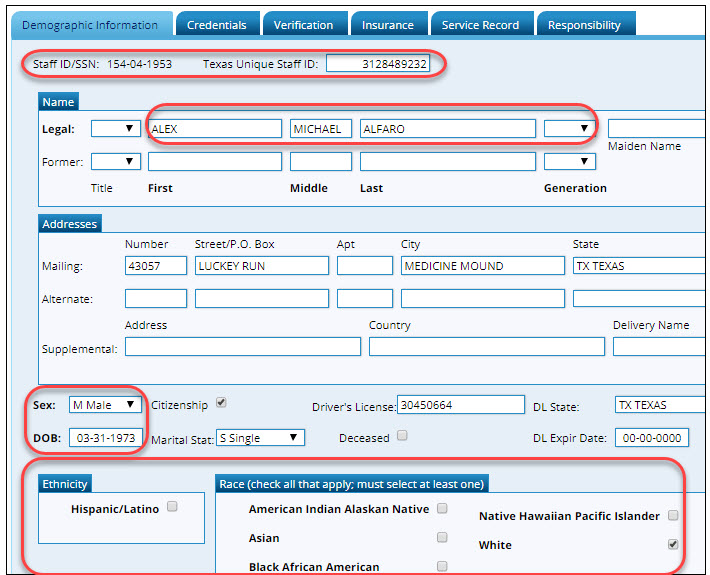Open the Verification tab

304,25
